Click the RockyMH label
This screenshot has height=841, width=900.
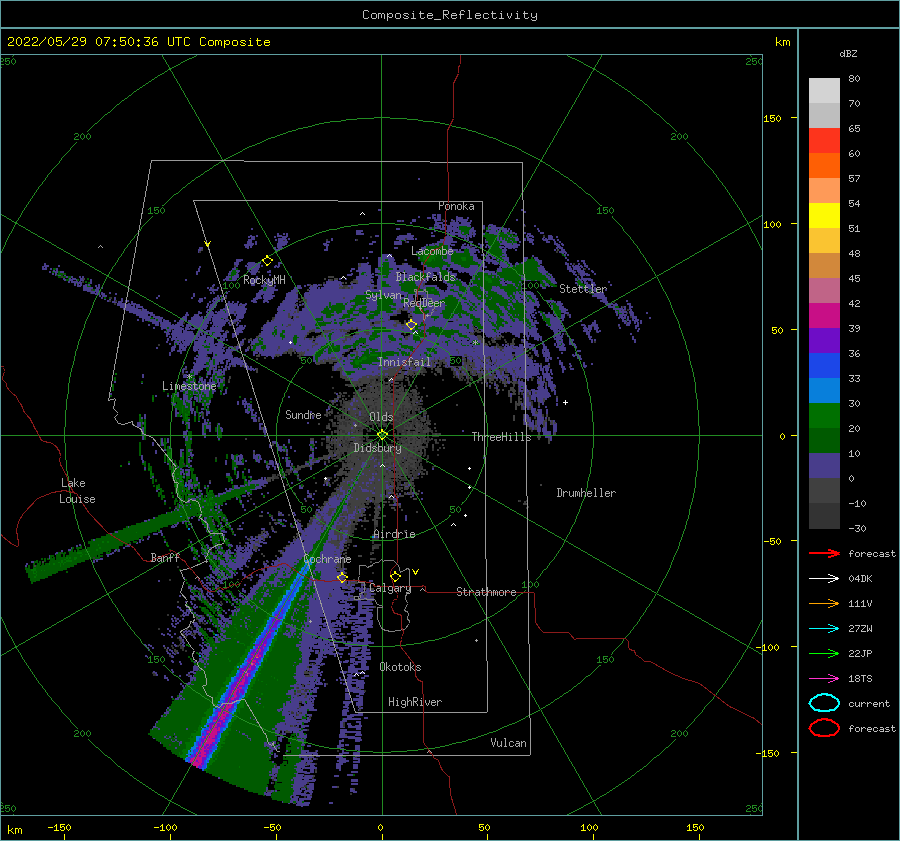point(264,280)
